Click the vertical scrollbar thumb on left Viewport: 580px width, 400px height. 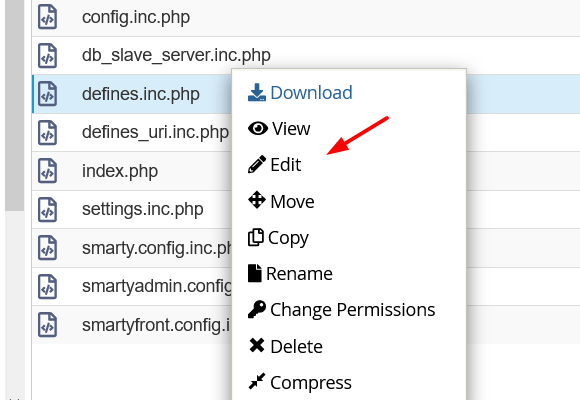pyautogui.click(x=14, y=105)
